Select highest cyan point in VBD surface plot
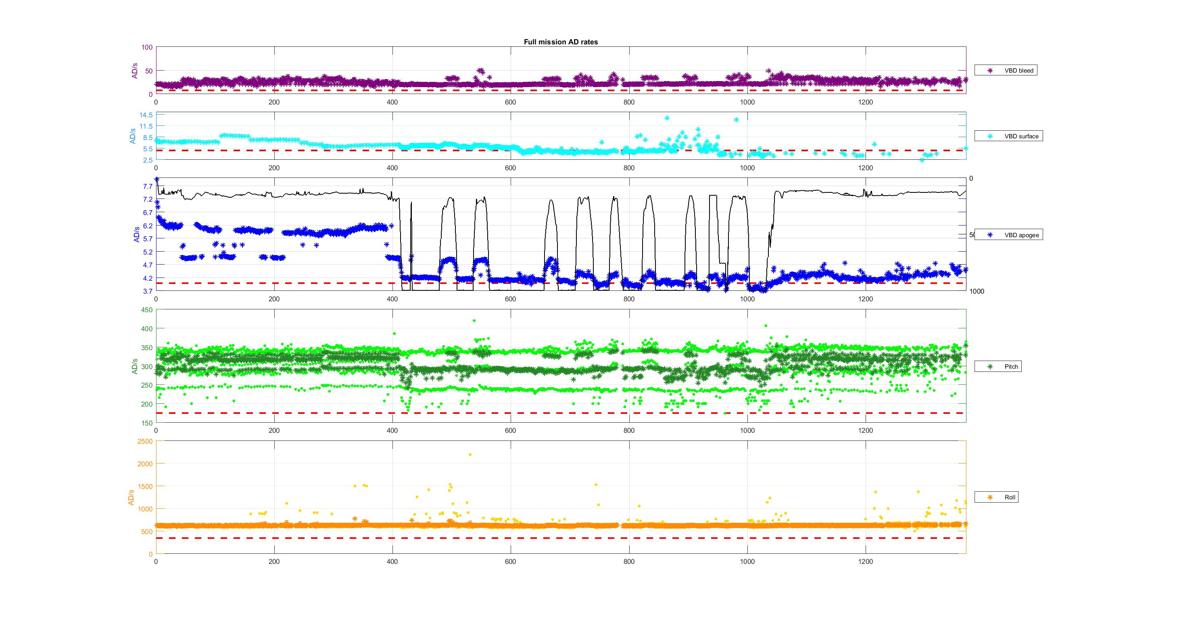This screenshot has width=1200, height=622. click(x=667, y=117)
